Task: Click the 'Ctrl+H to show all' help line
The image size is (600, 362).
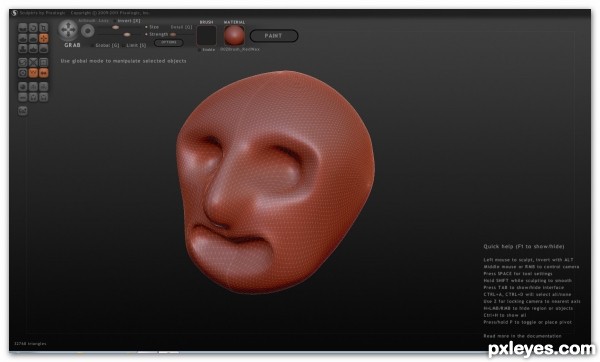Action: click(505, 315)
